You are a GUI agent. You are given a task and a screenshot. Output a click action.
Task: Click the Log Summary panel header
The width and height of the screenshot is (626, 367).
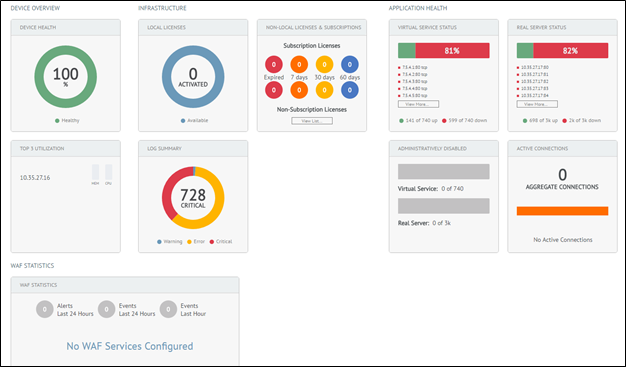(193, 149)
